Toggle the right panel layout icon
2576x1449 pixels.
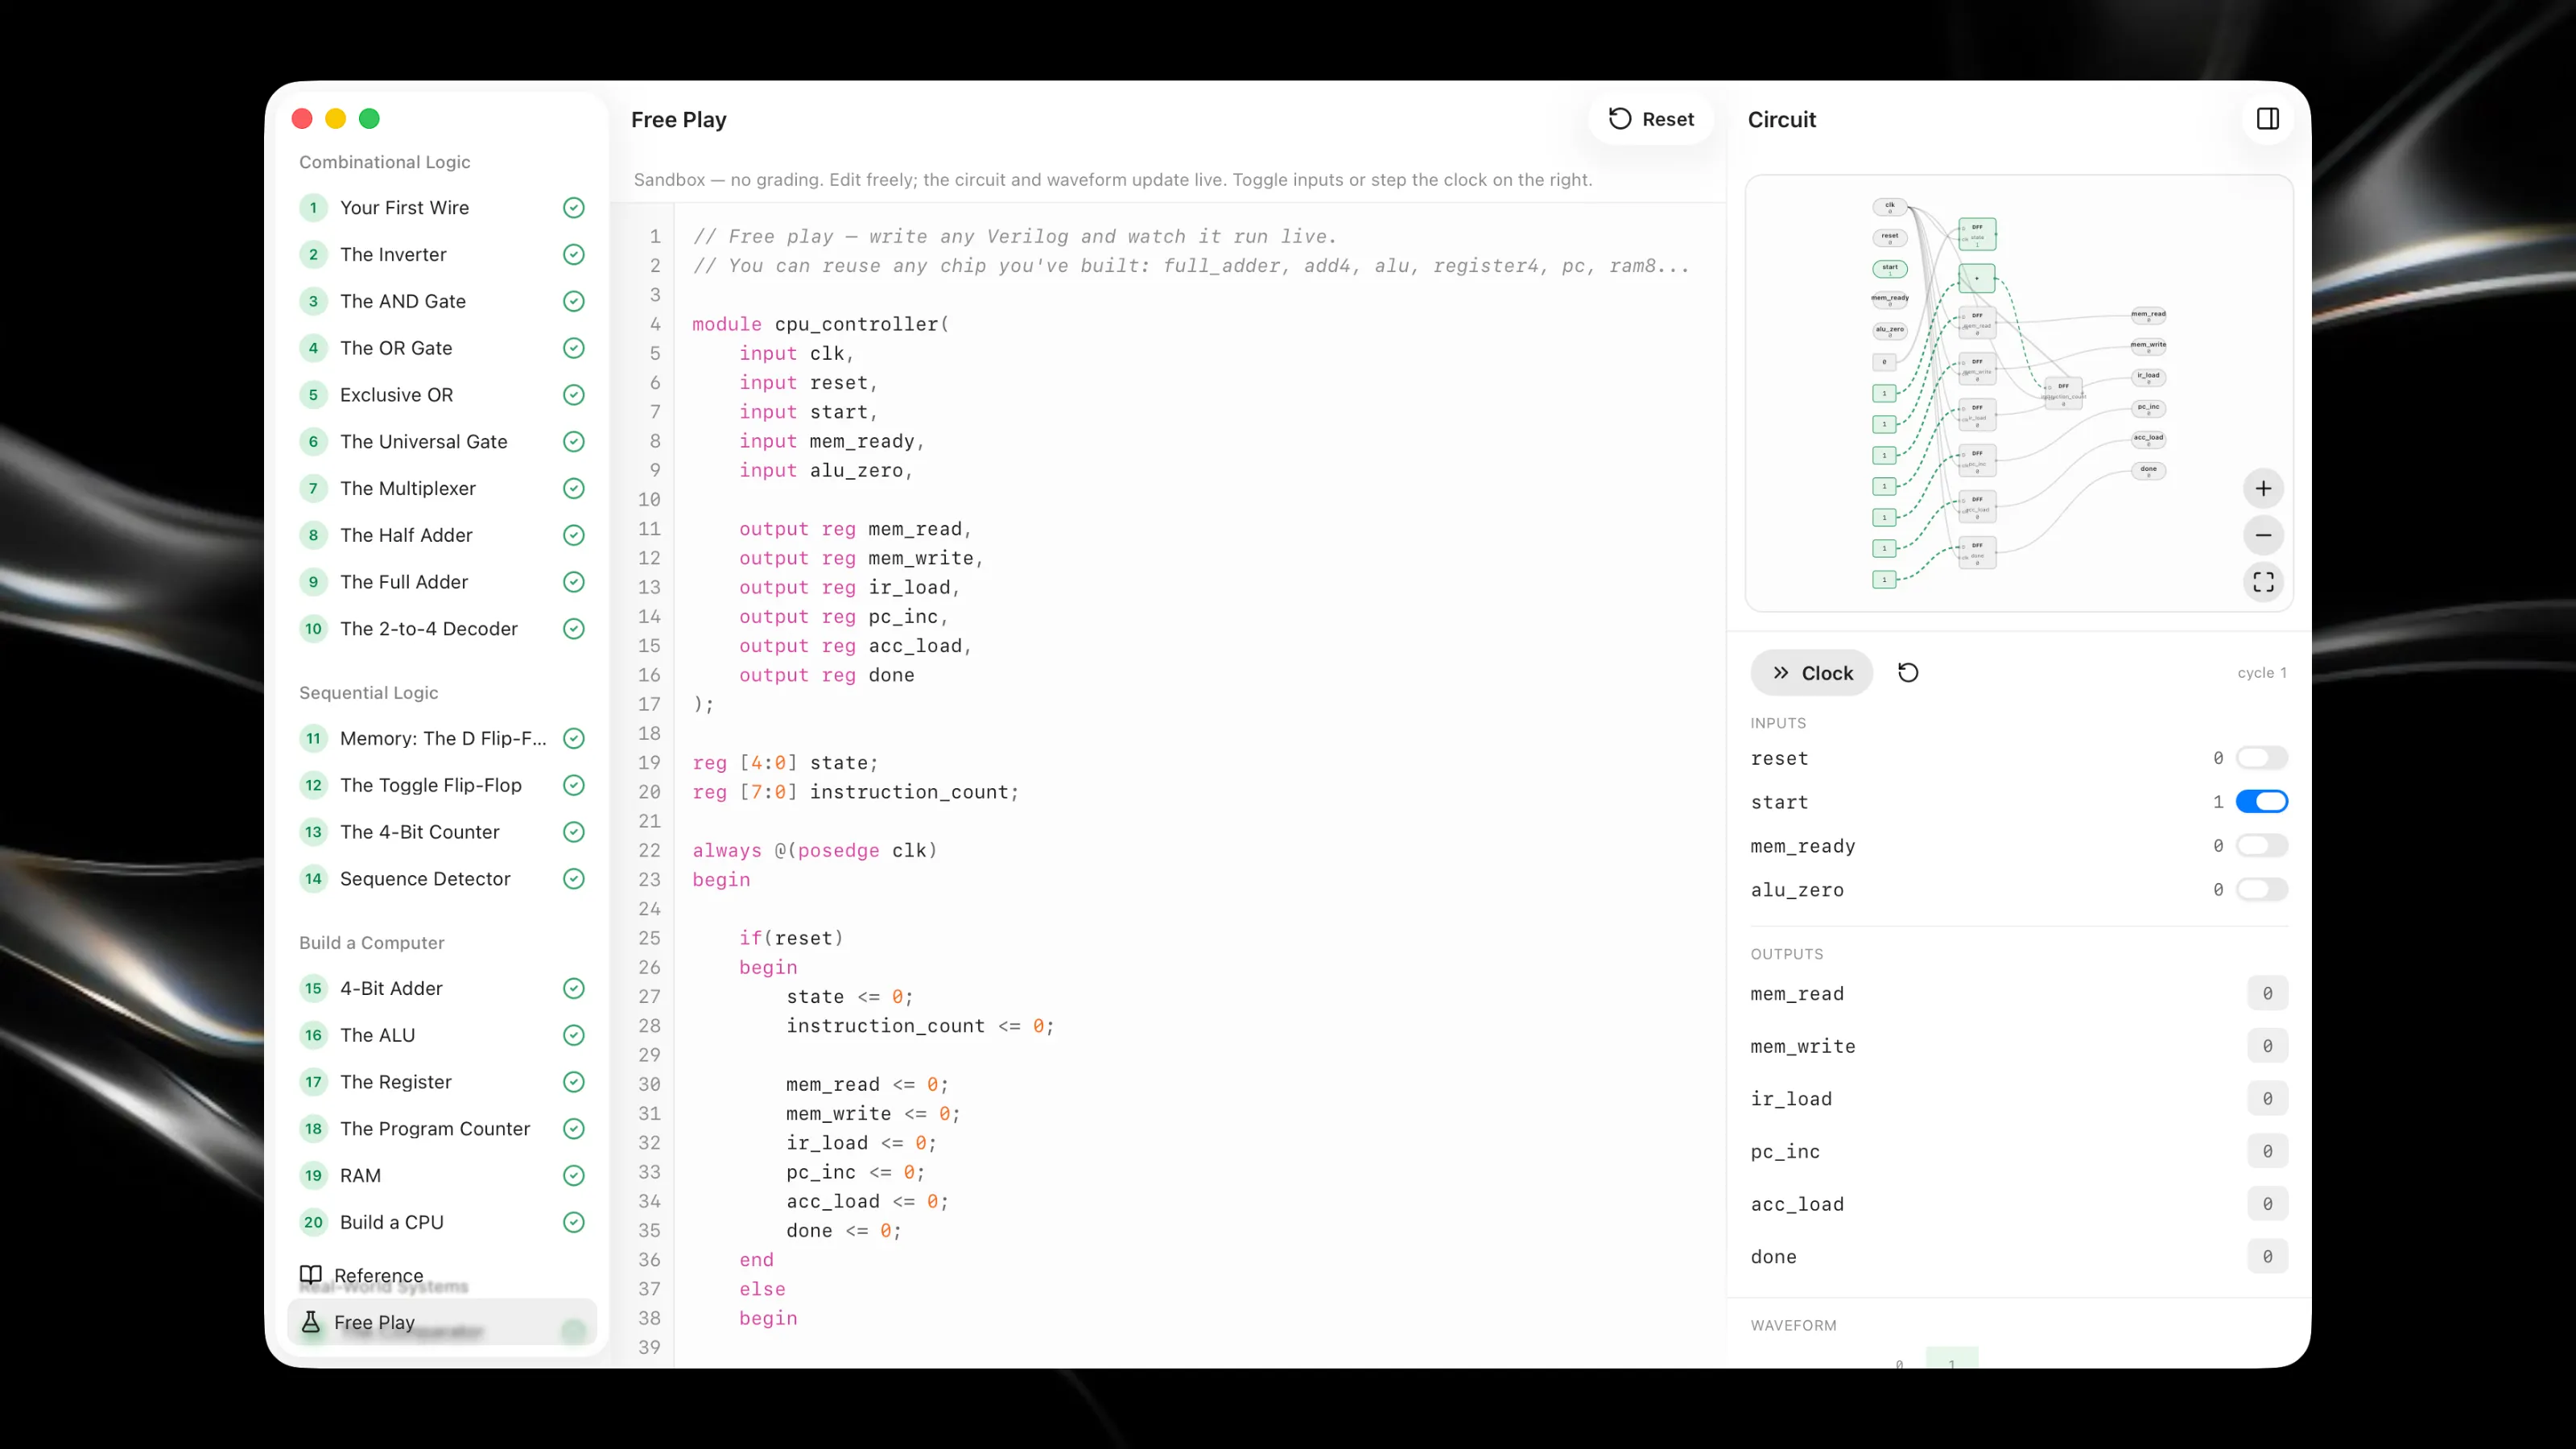(2267, 119)
